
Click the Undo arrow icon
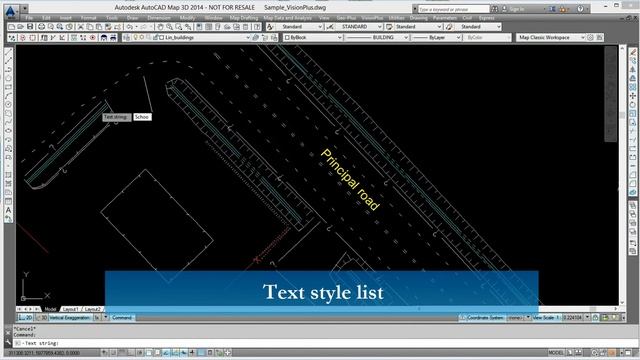pyautogui.click(x=130, y=27)
